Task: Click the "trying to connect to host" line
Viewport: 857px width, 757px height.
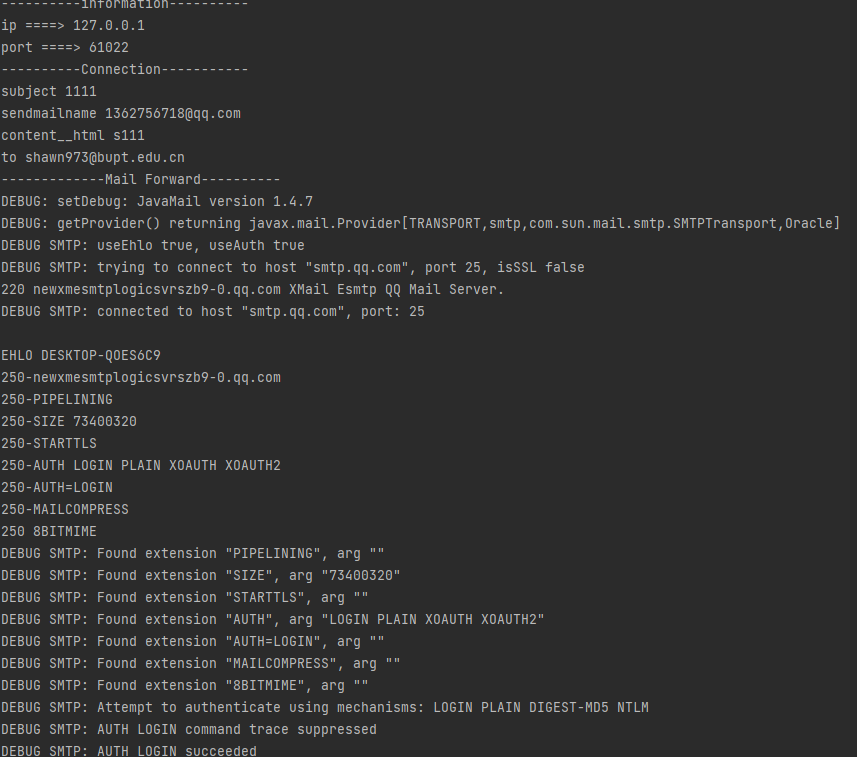Action: tap(292, 267)
